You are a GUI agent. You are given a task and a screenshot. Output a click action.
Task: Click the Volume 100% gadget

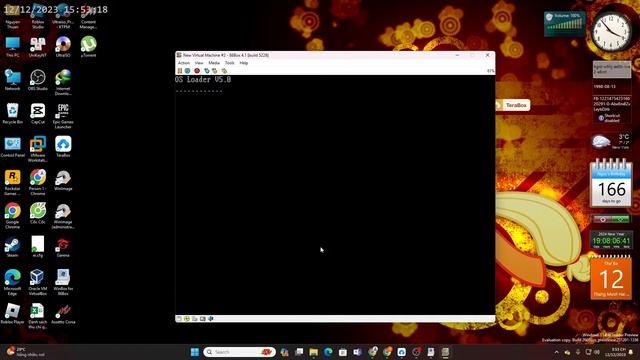565,24
